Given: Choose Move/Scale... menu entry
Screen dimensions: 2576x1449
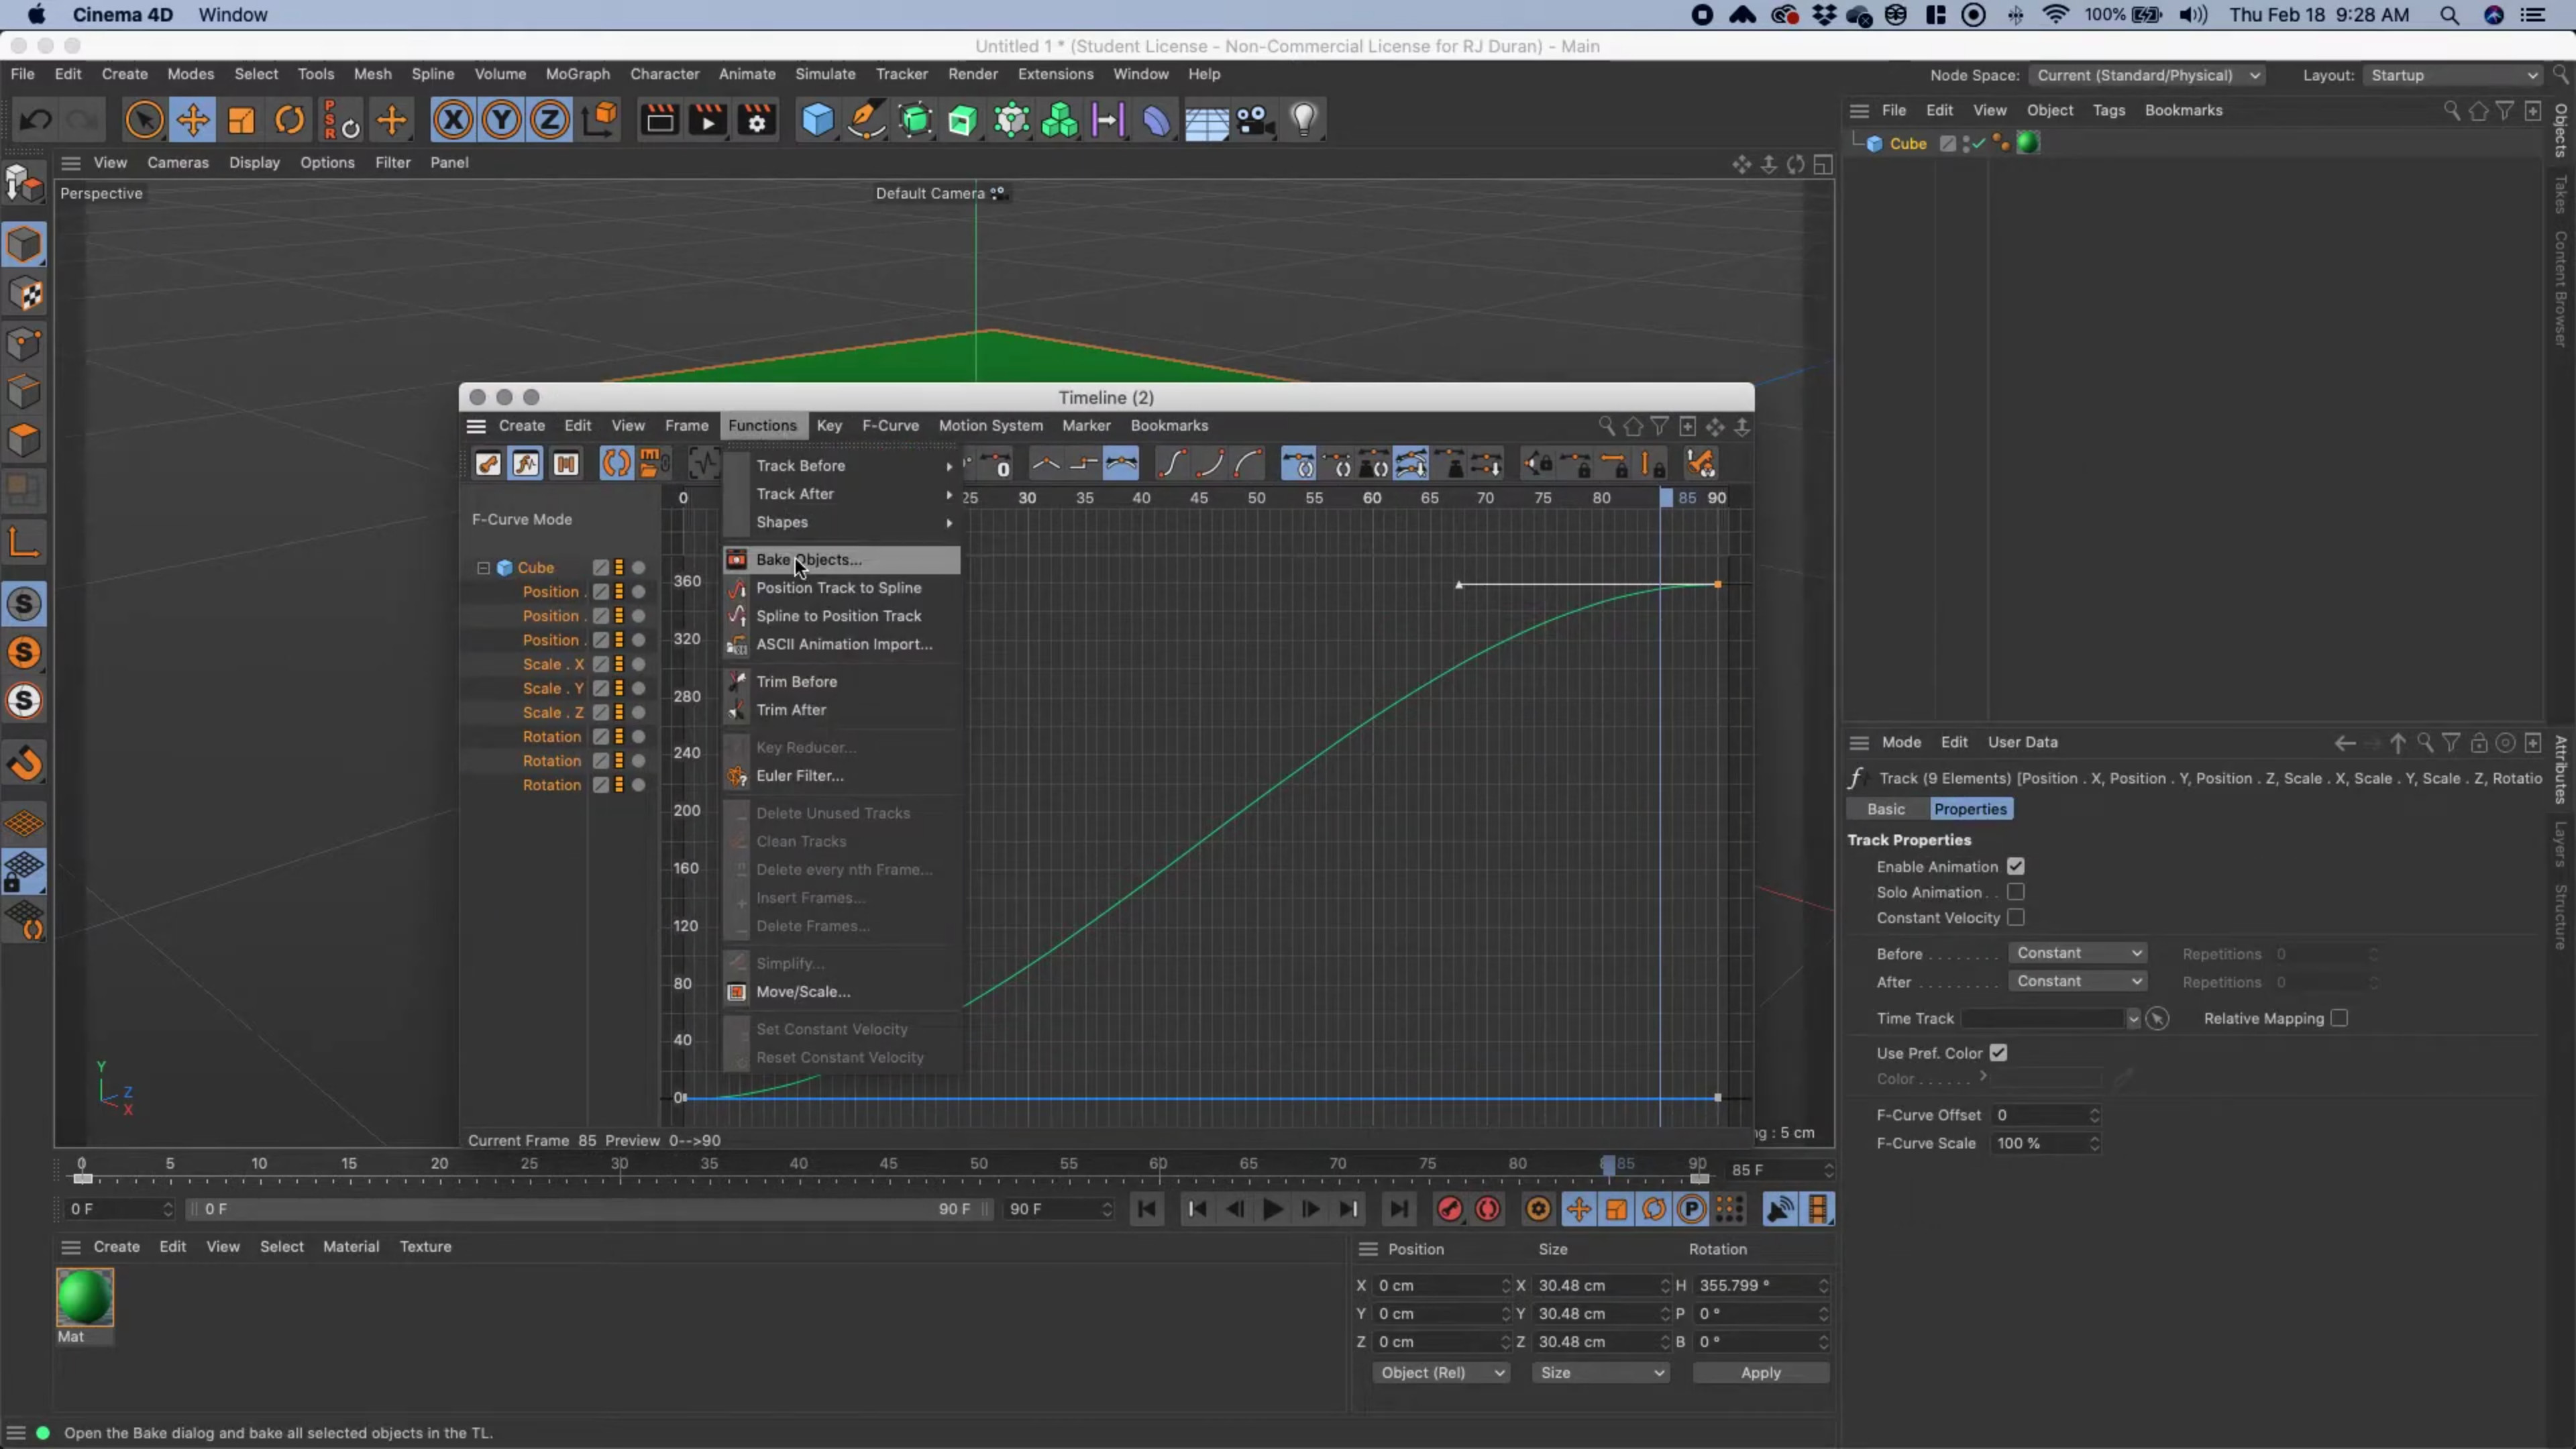Looking at the screenshot, I should tap(841, 992).
